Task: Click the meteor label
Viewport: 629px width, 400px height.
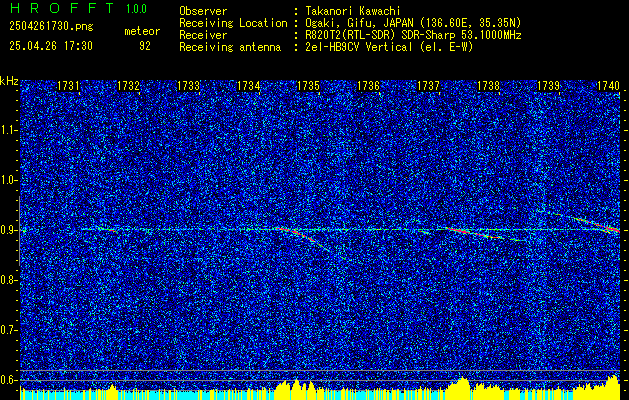Action: click(142, 31)
